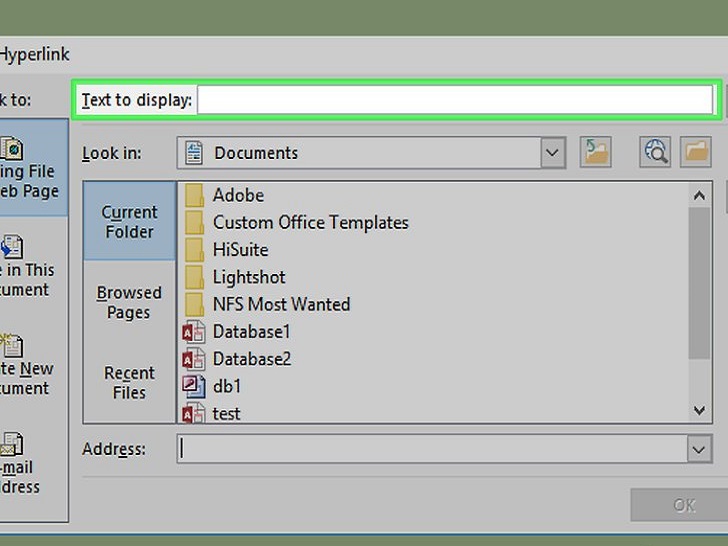Click inside the Address text field
Viewport: 728px width, 546px height.
coord(430,450)
